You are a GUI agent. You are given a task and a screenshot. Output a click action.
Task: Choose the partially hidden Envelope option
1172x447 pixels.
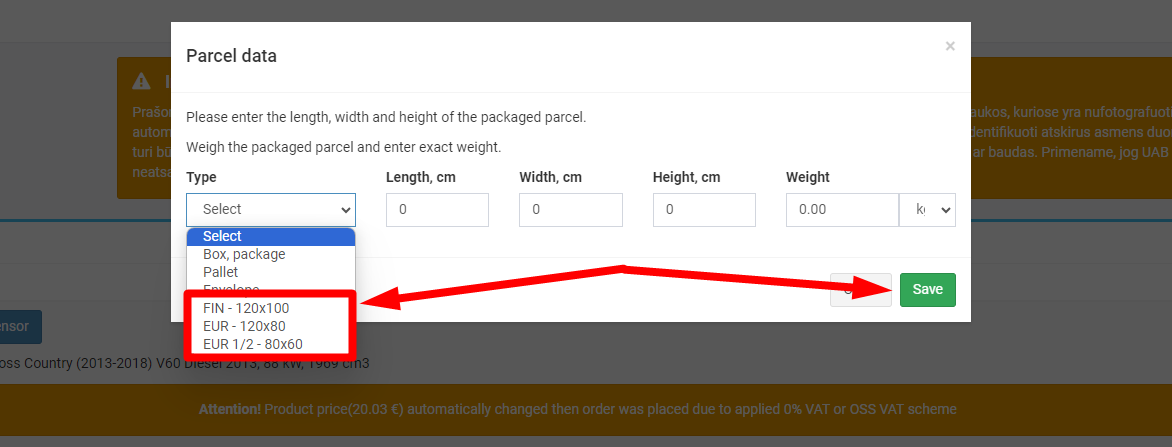tap(231, 287)
